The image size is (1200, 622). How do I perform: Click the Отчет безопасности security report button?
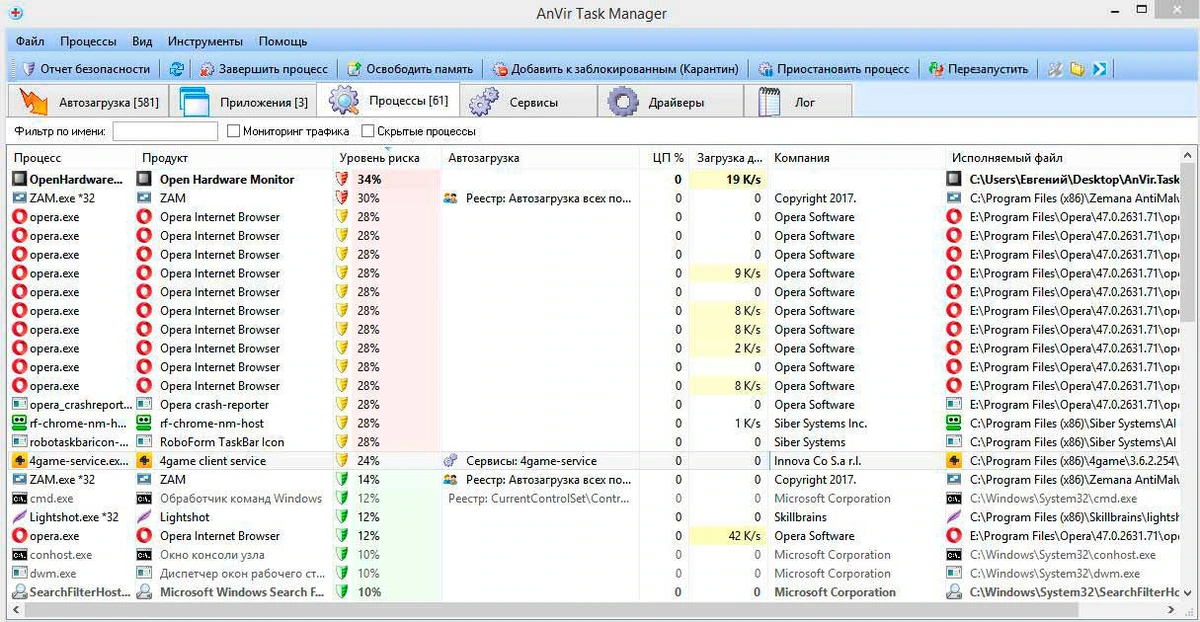(x=85, y=69)
